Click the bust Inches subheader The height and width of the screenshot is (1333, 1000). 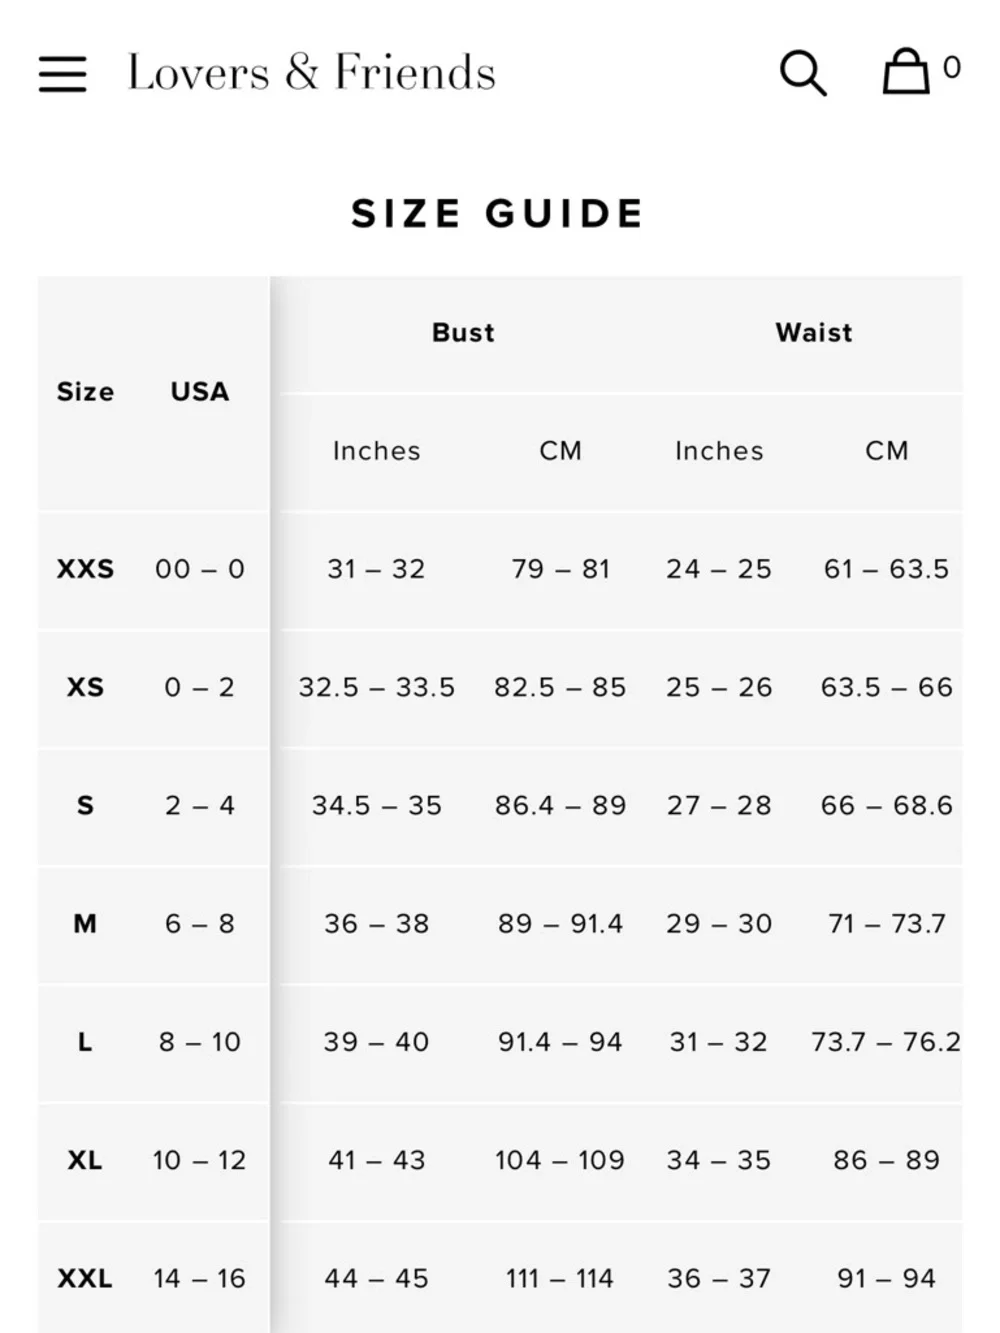pyautogui.click(x=376, y=451)
